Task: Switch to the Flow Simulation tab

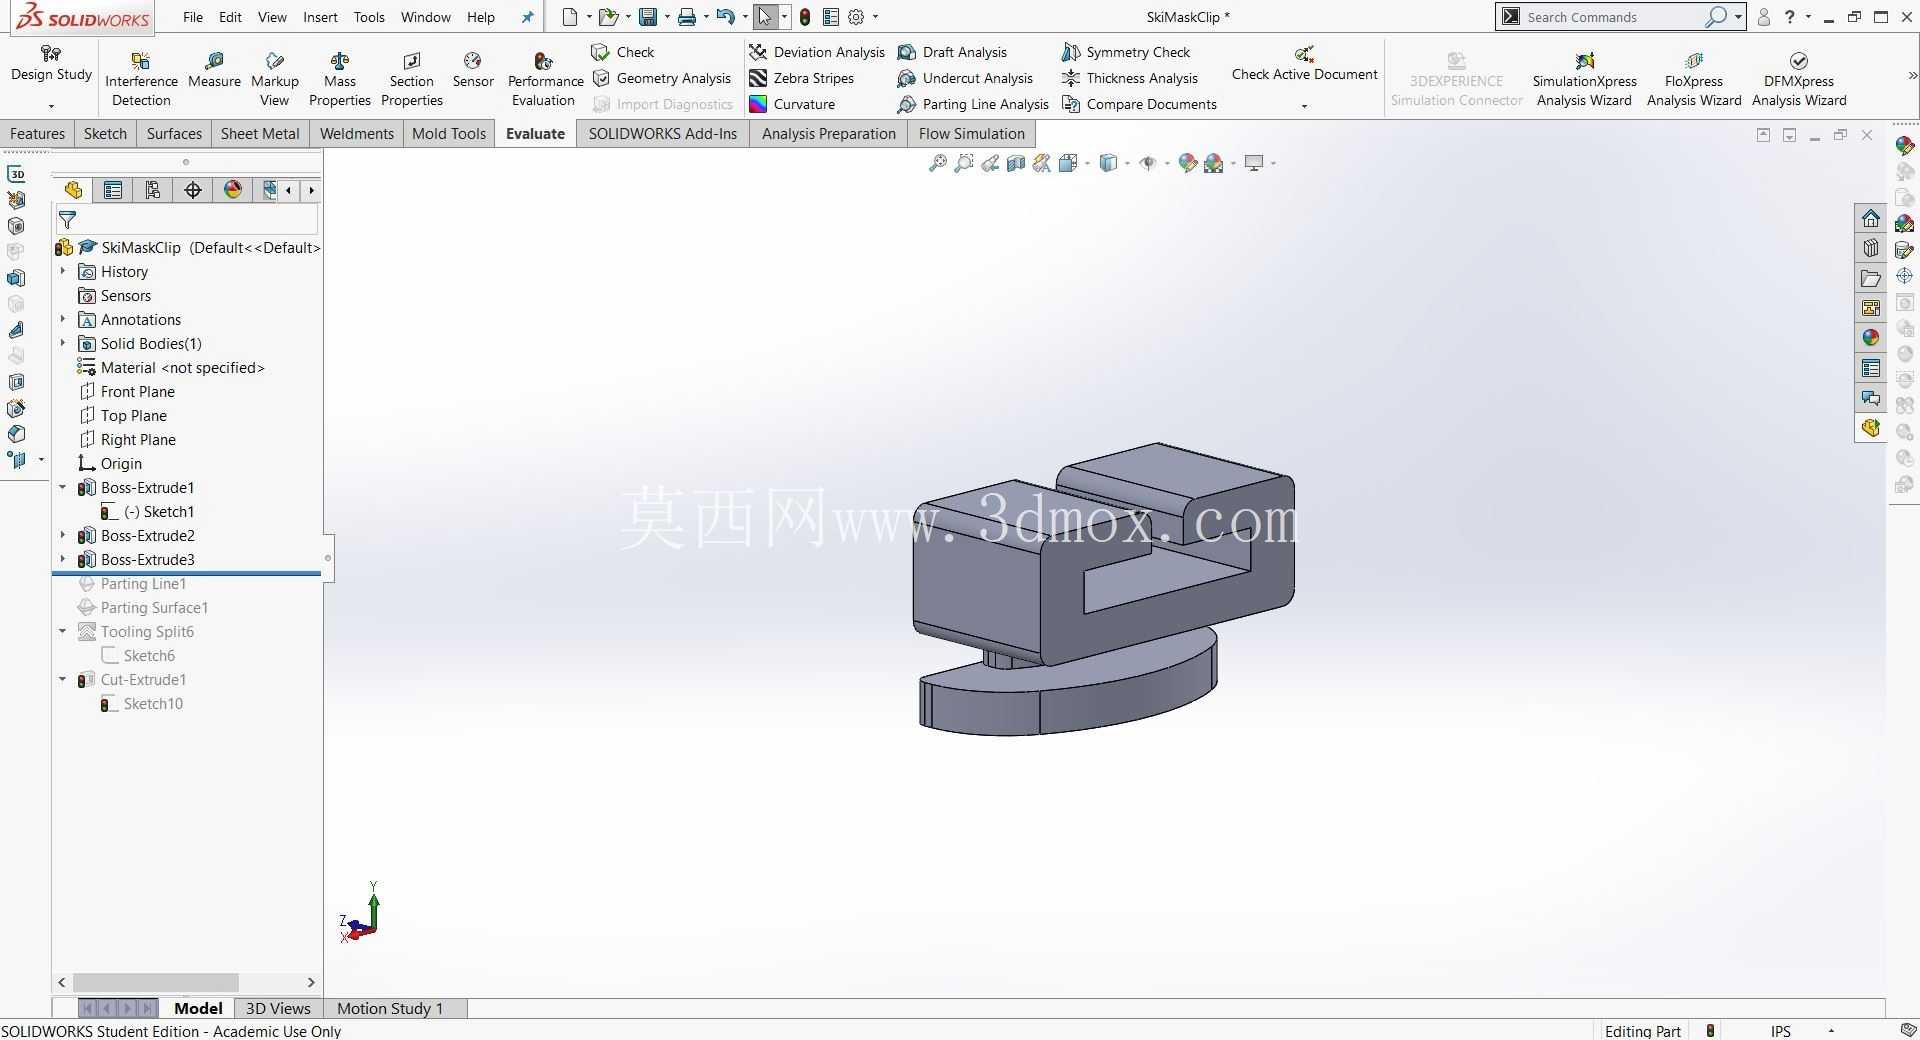Action: (x=972, y=133)
